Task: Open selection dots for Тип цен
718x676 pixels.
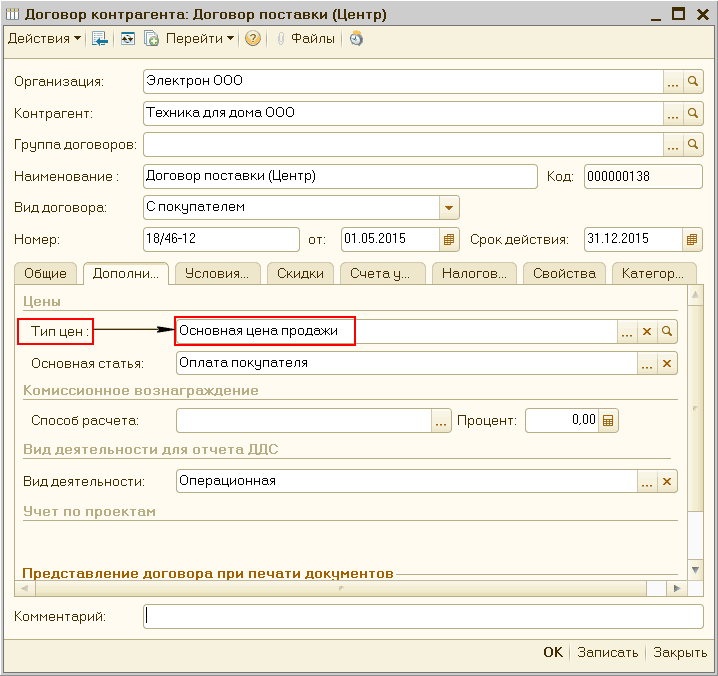Action: (627, 332)
